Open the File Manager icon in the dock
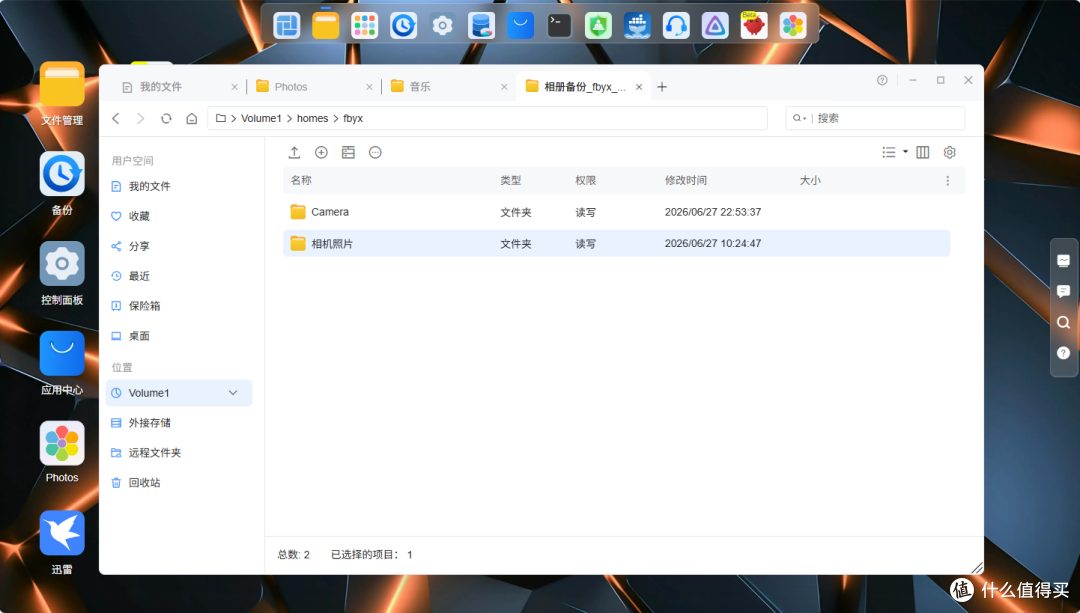This screenshot has height=613, width=1080. [x=326, y=25]
